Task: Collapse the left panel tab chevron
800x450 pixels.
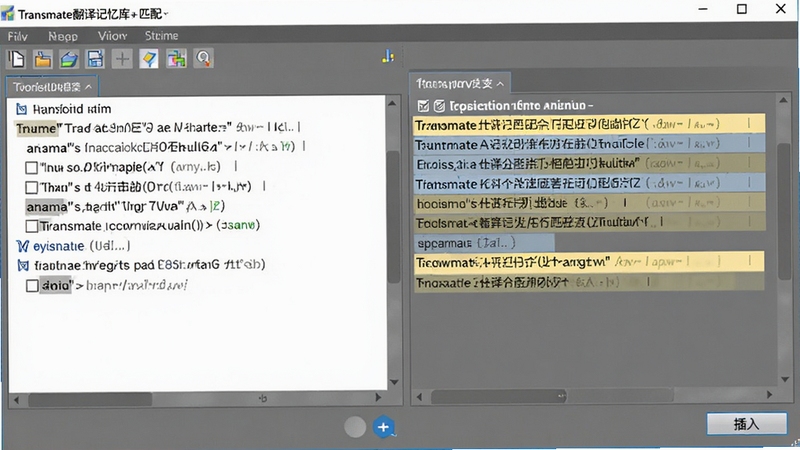Action: coord(88,87)
